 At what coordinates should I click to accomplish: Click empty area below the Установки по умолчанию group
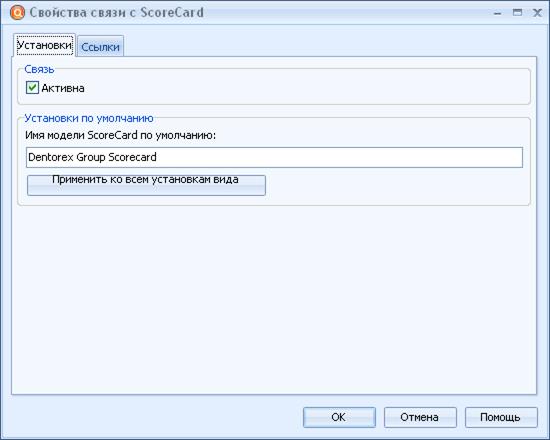click(x=274, y=298)
